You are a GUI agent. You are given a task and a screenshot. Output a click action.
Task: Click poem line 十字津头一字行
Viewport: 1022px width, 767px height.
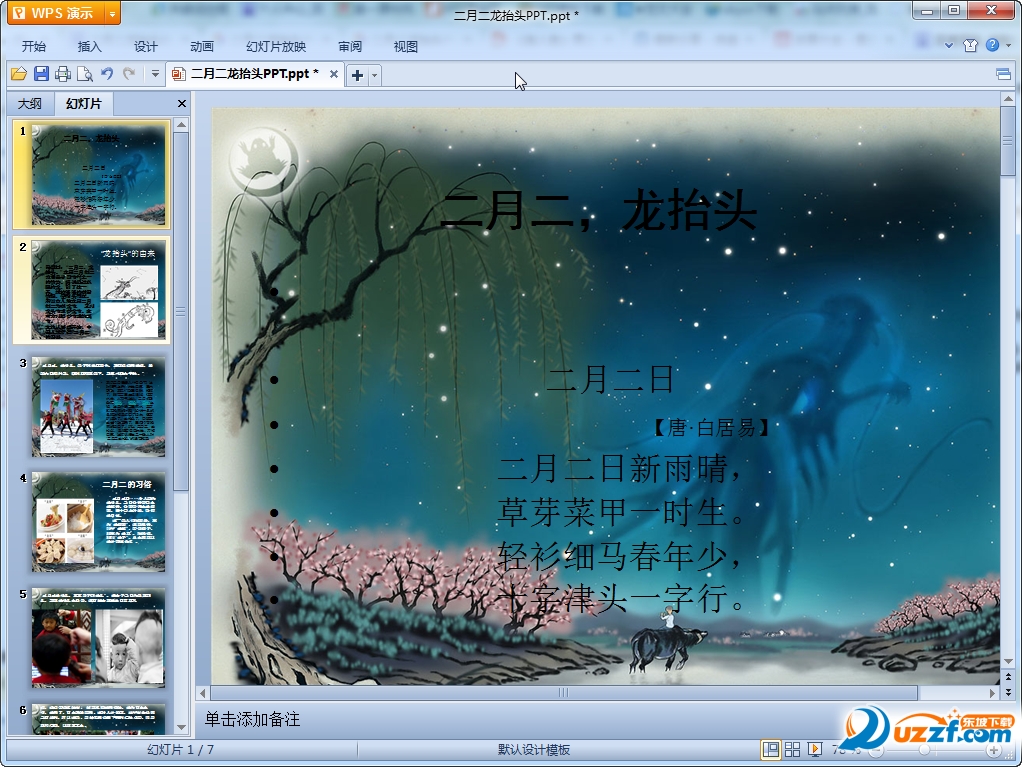(x=622, y=598)
